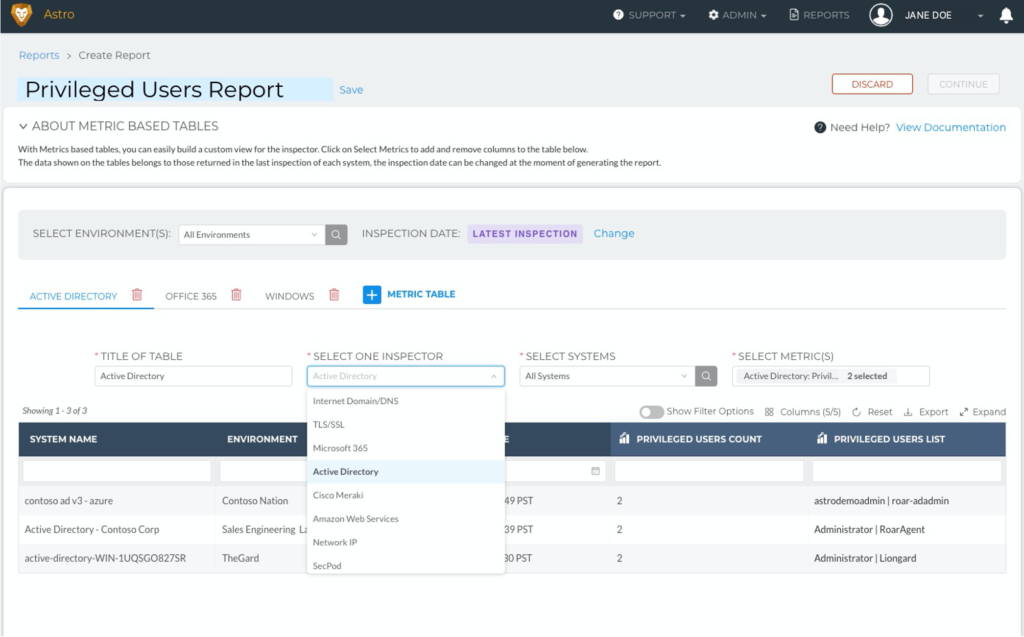Click the Continue button
This screenshot has height=637, width=1024.
point(963,84)
